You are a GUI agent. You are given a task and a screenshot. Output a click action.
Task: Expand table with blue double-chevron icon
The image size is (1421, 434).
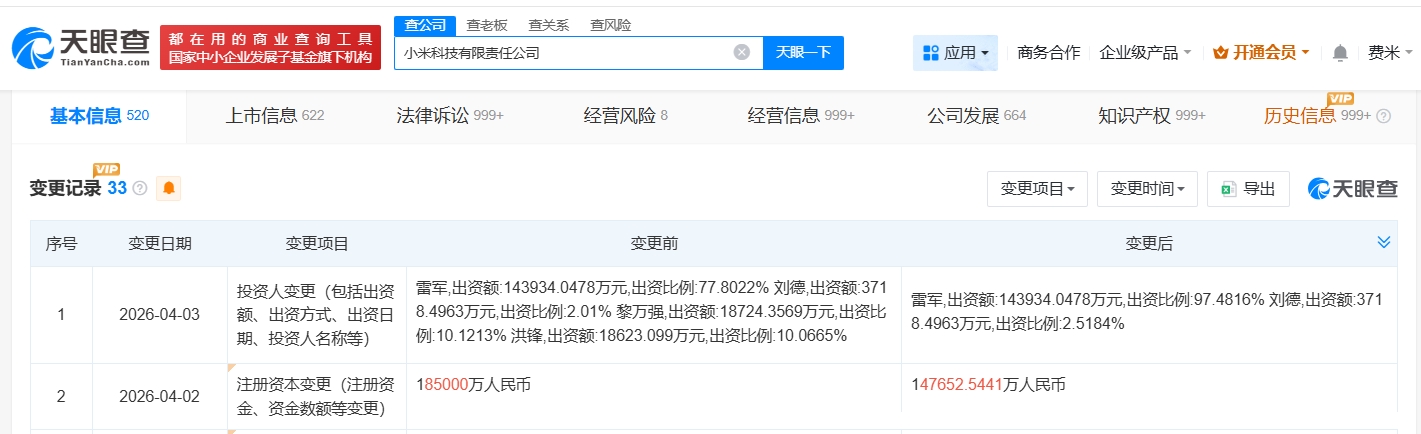pos(1384,242)
